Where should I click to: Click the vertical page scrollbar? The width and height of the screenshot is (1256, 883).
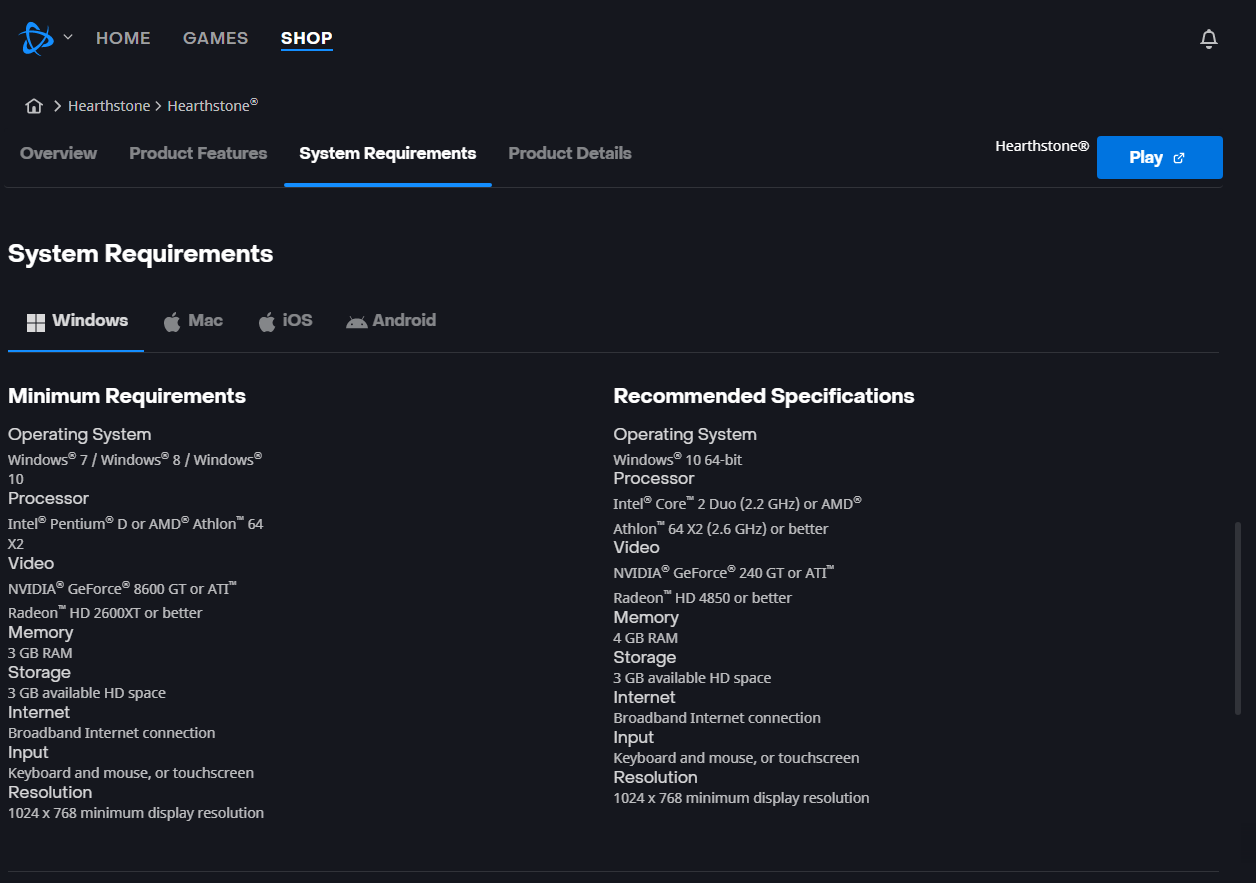tap(1239, 617)
